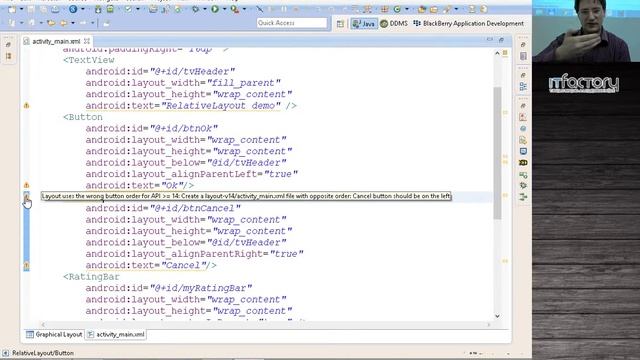Click the lint warning tooltip text

click(x=246, y=196)
